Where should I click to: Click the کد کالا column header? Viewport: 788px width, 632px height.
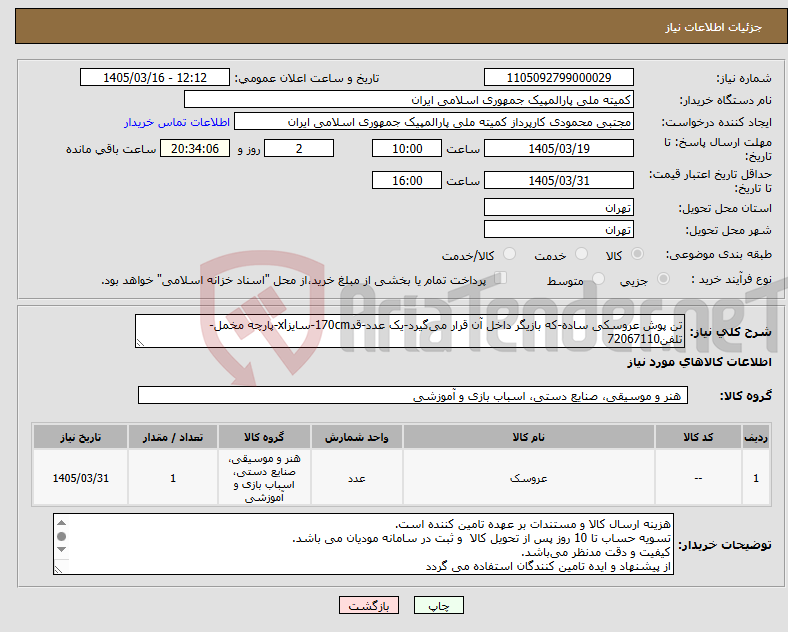(698, 438)
